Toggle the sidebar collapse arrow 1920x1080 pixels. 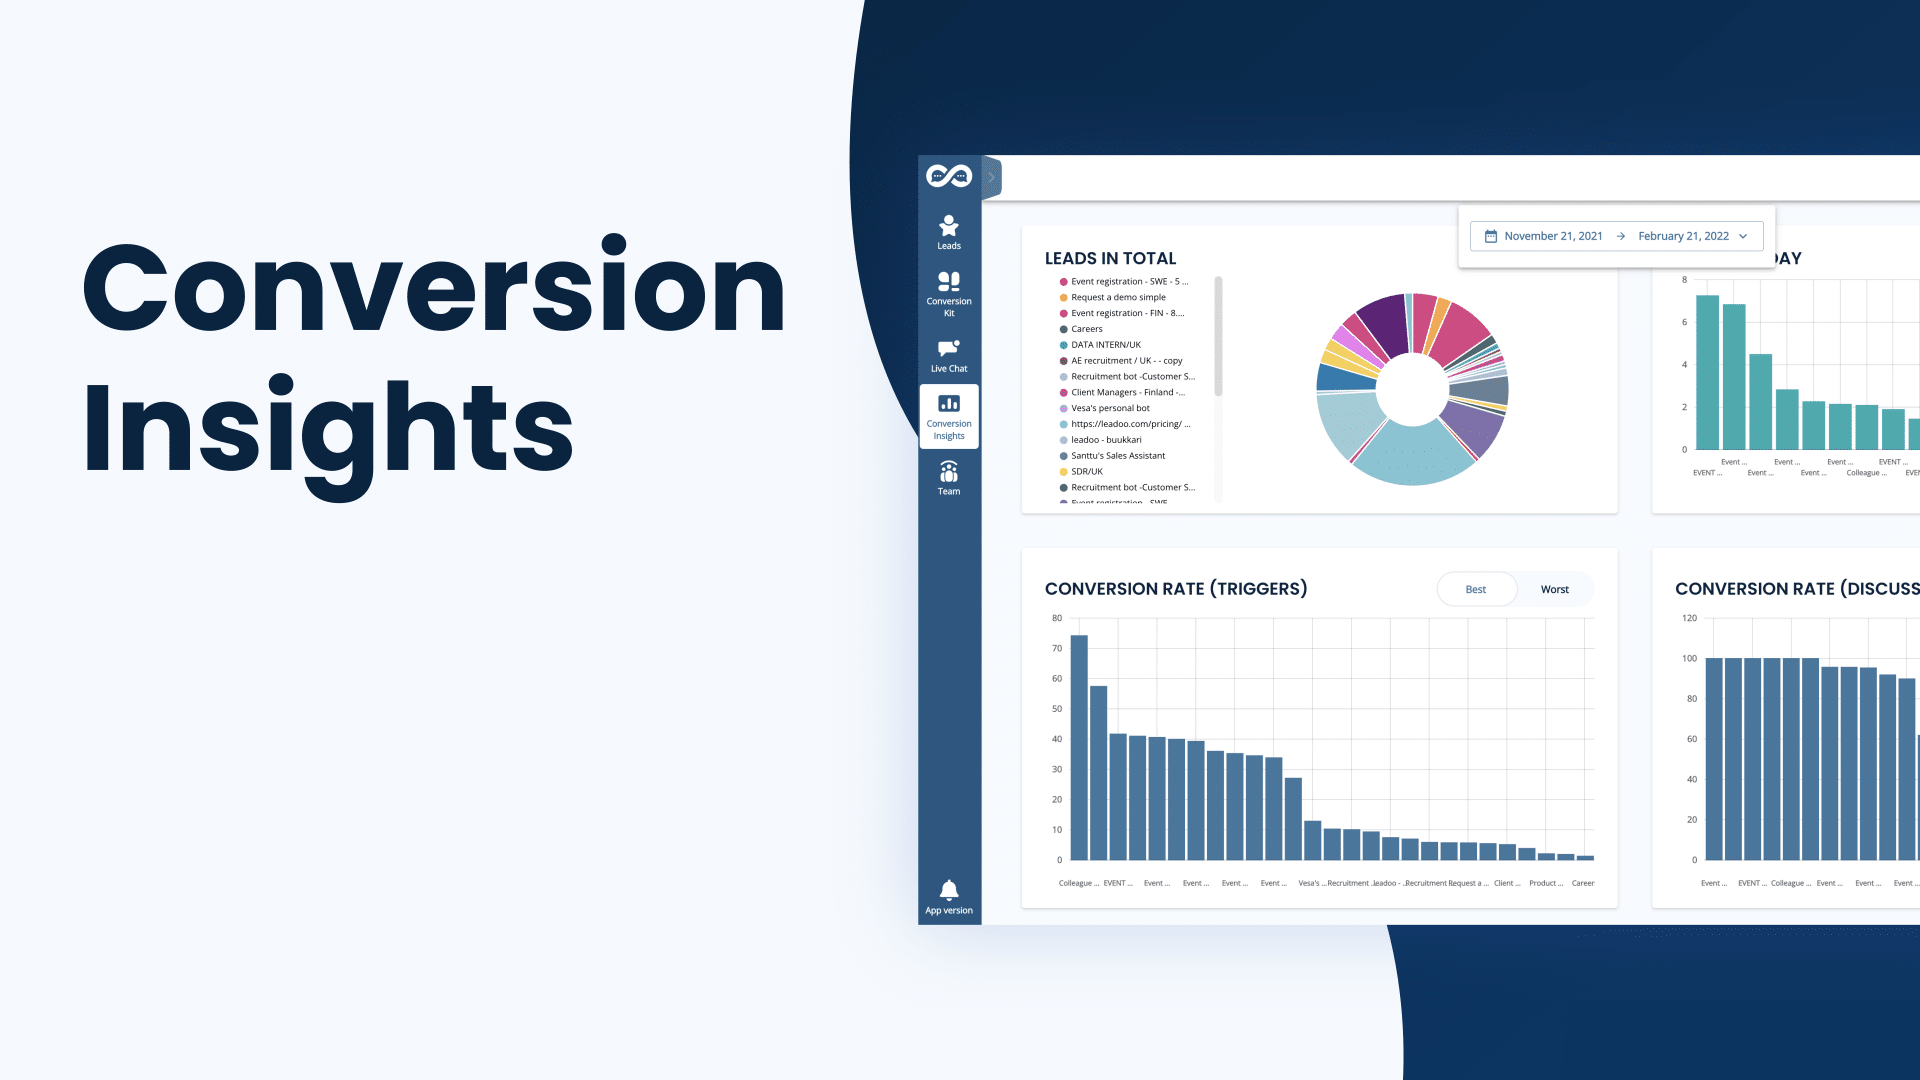[x=990, y=177]
